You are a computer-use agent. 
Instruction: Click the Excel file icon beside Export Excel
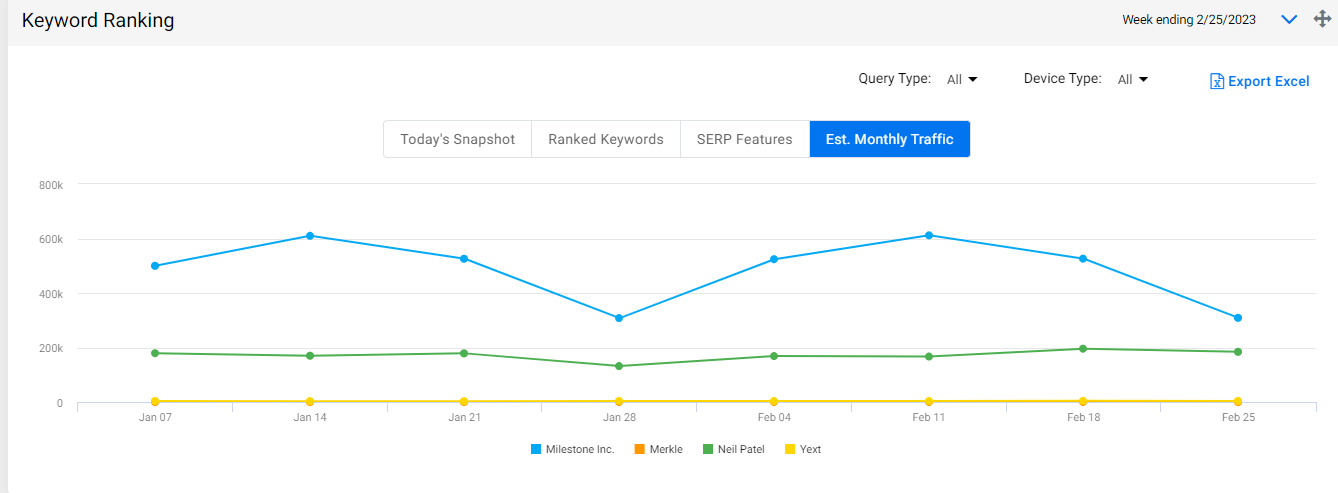[1217, 81]
